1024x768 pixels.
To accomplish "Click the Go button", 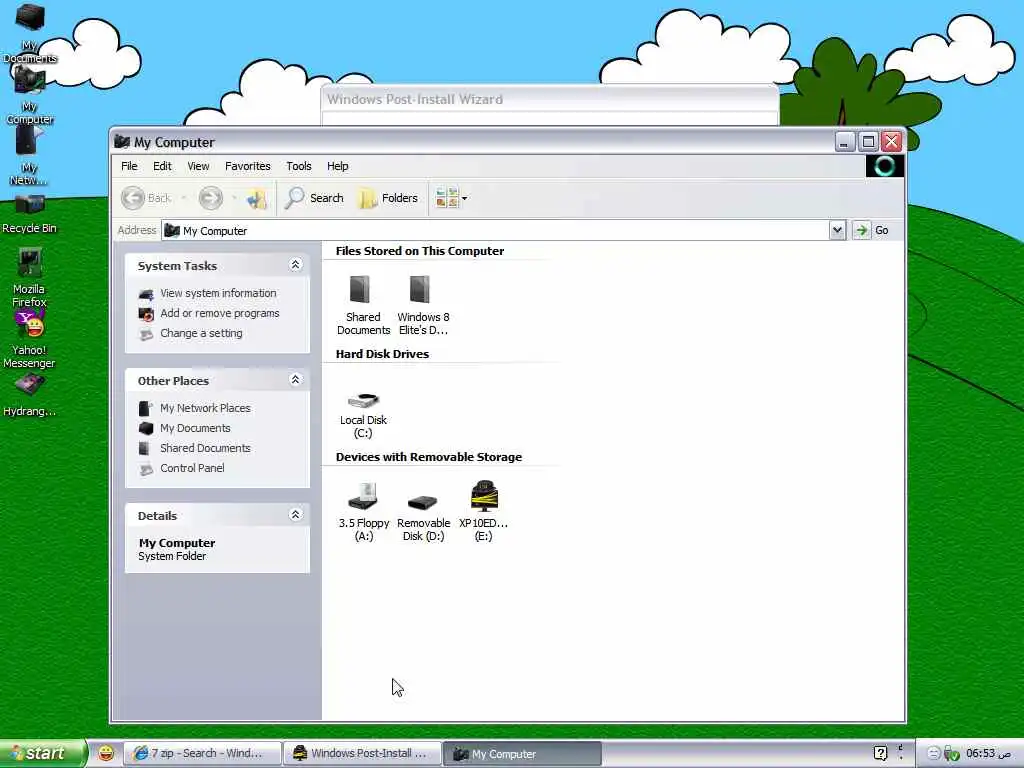I will (872, 230).
